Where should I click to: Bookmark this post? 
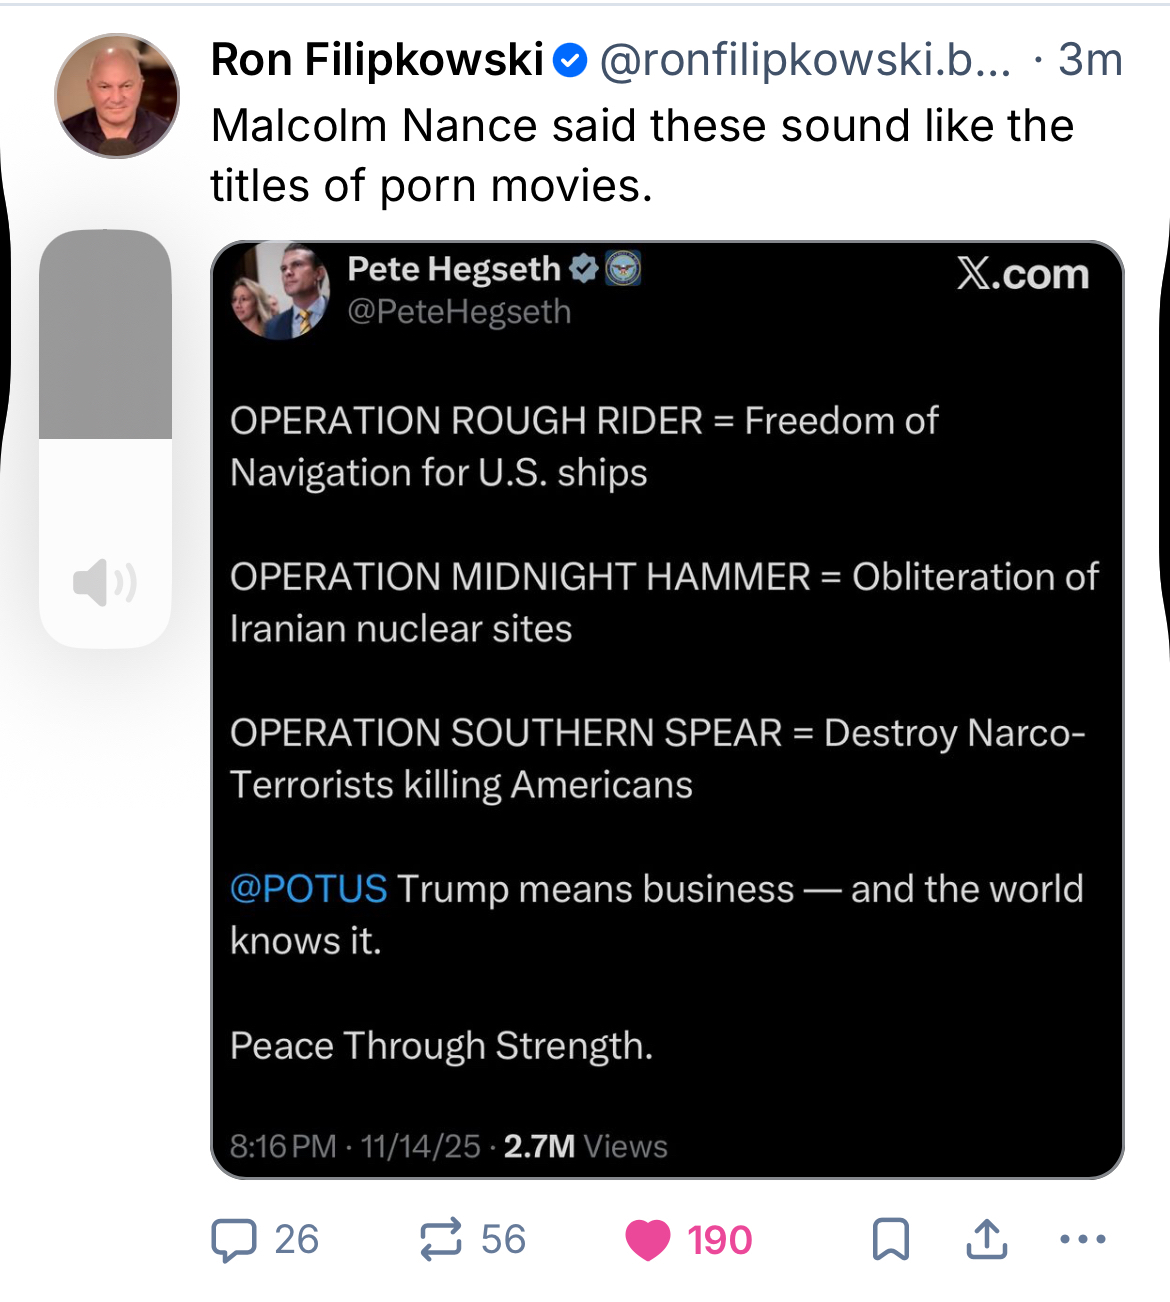click(890, 1239)
